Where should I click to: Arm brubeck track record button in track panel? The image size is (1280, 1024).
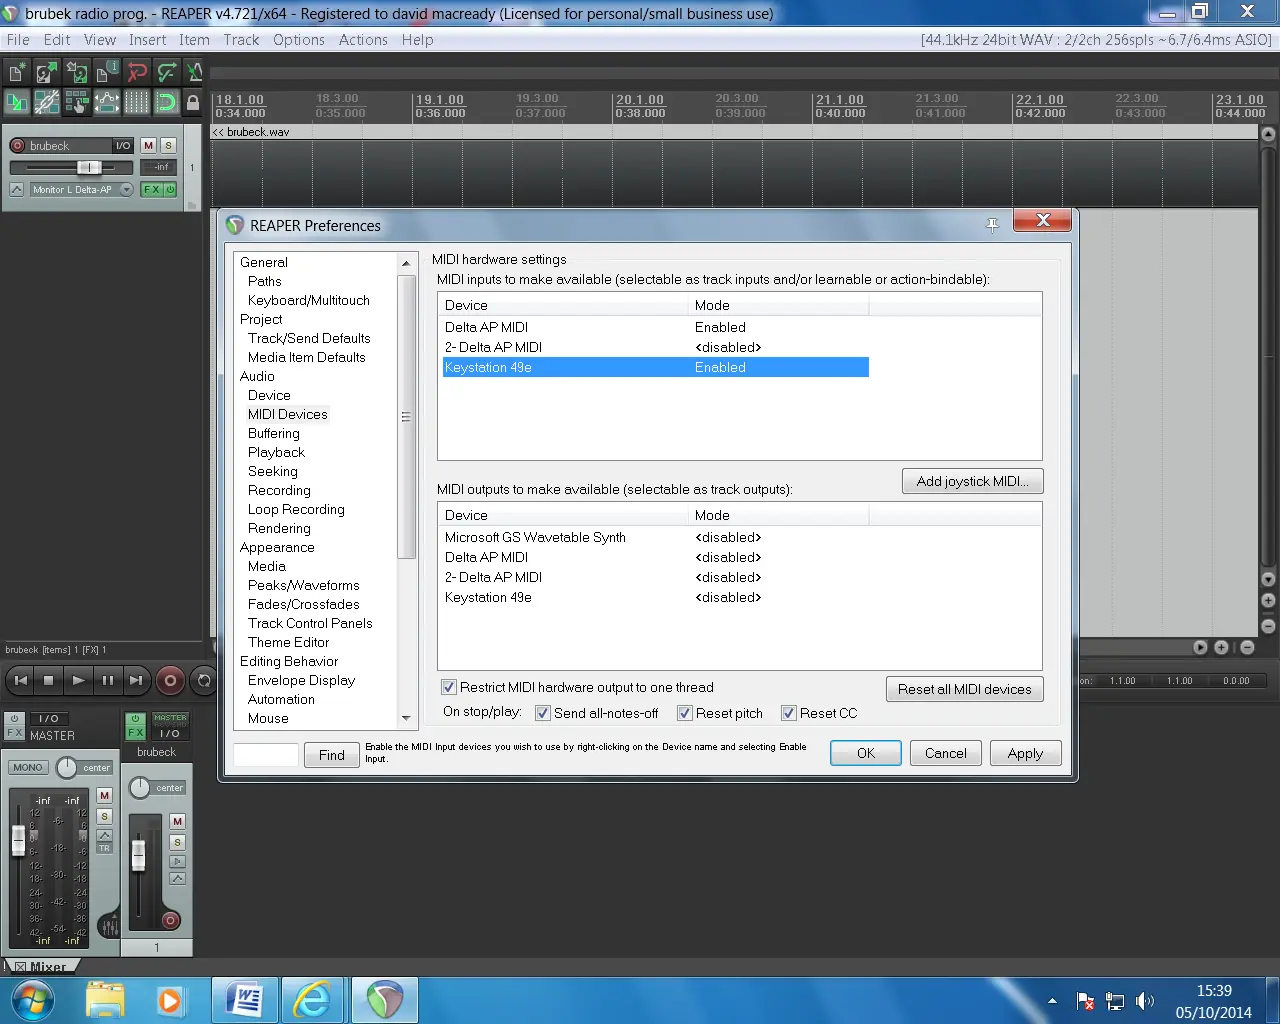[x=17, y=146]
